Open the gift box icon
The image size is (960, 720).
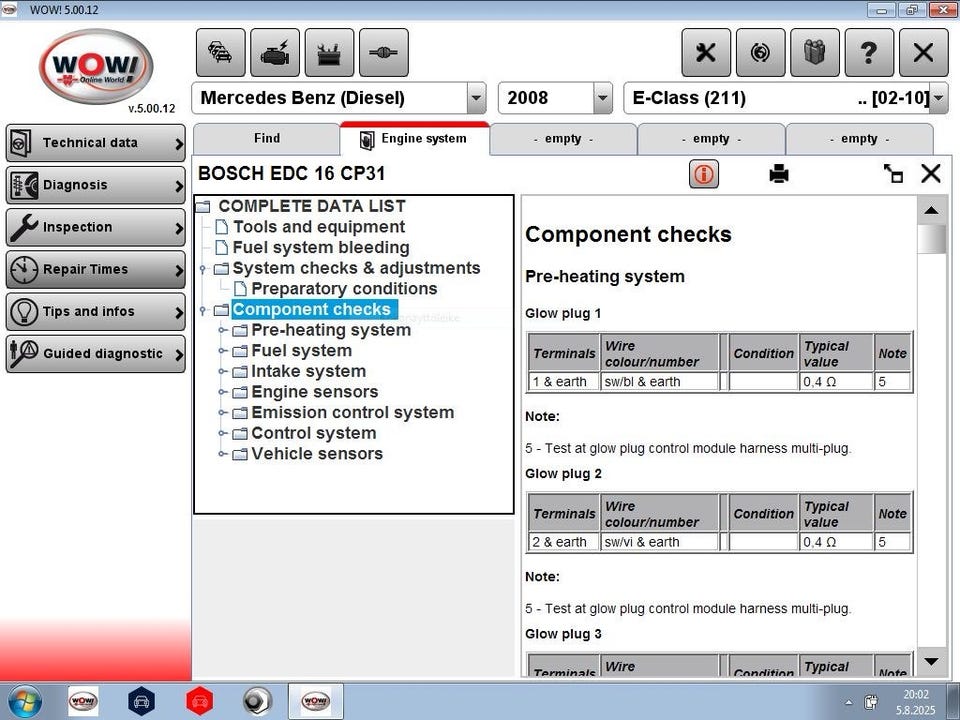point(815,53)
